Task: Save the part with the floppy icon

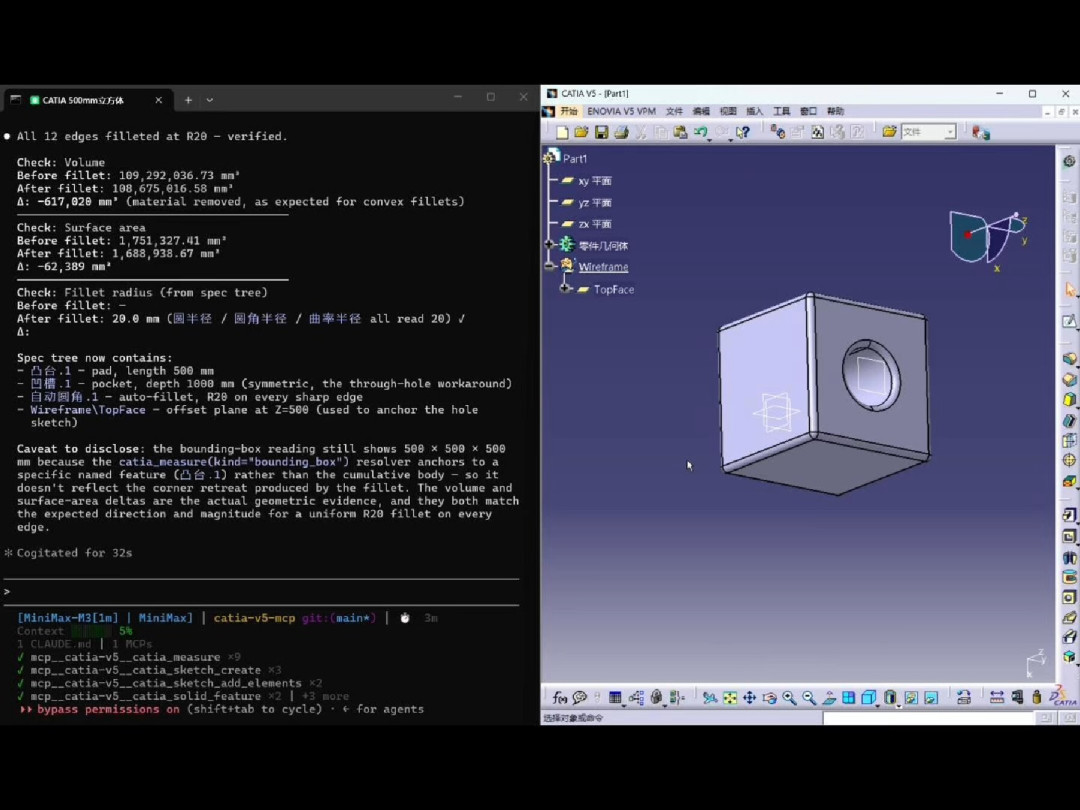Action: tap(601, 132)
